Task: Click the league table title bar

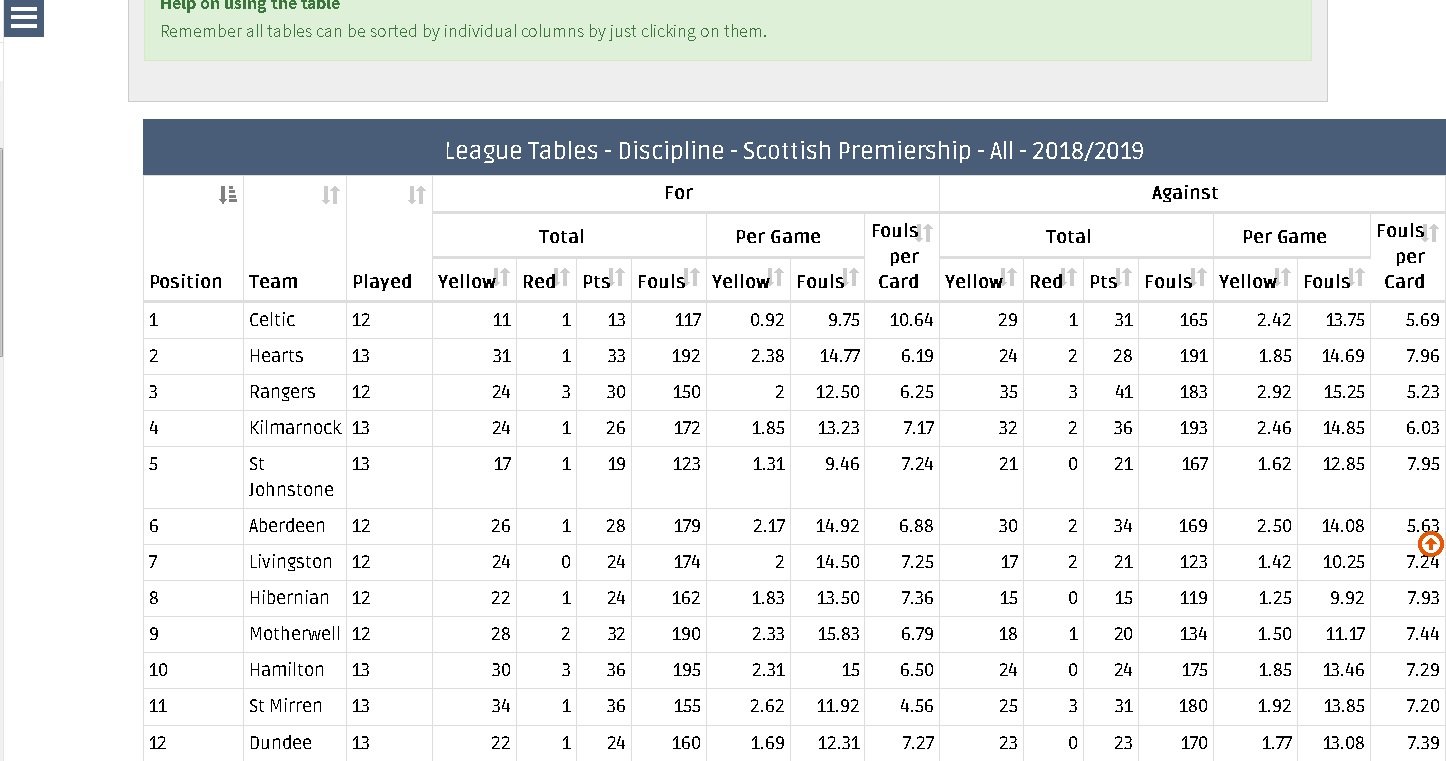Action: tap(794, 151)
